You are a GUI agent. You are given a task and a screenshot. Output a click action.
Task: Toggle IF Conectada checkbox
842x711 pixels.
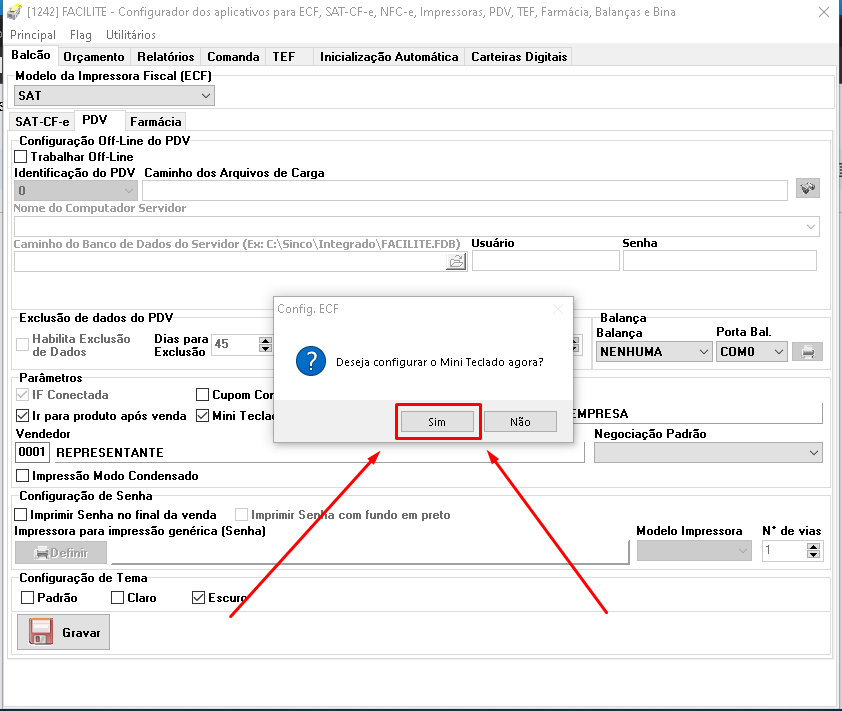point(23,395)
